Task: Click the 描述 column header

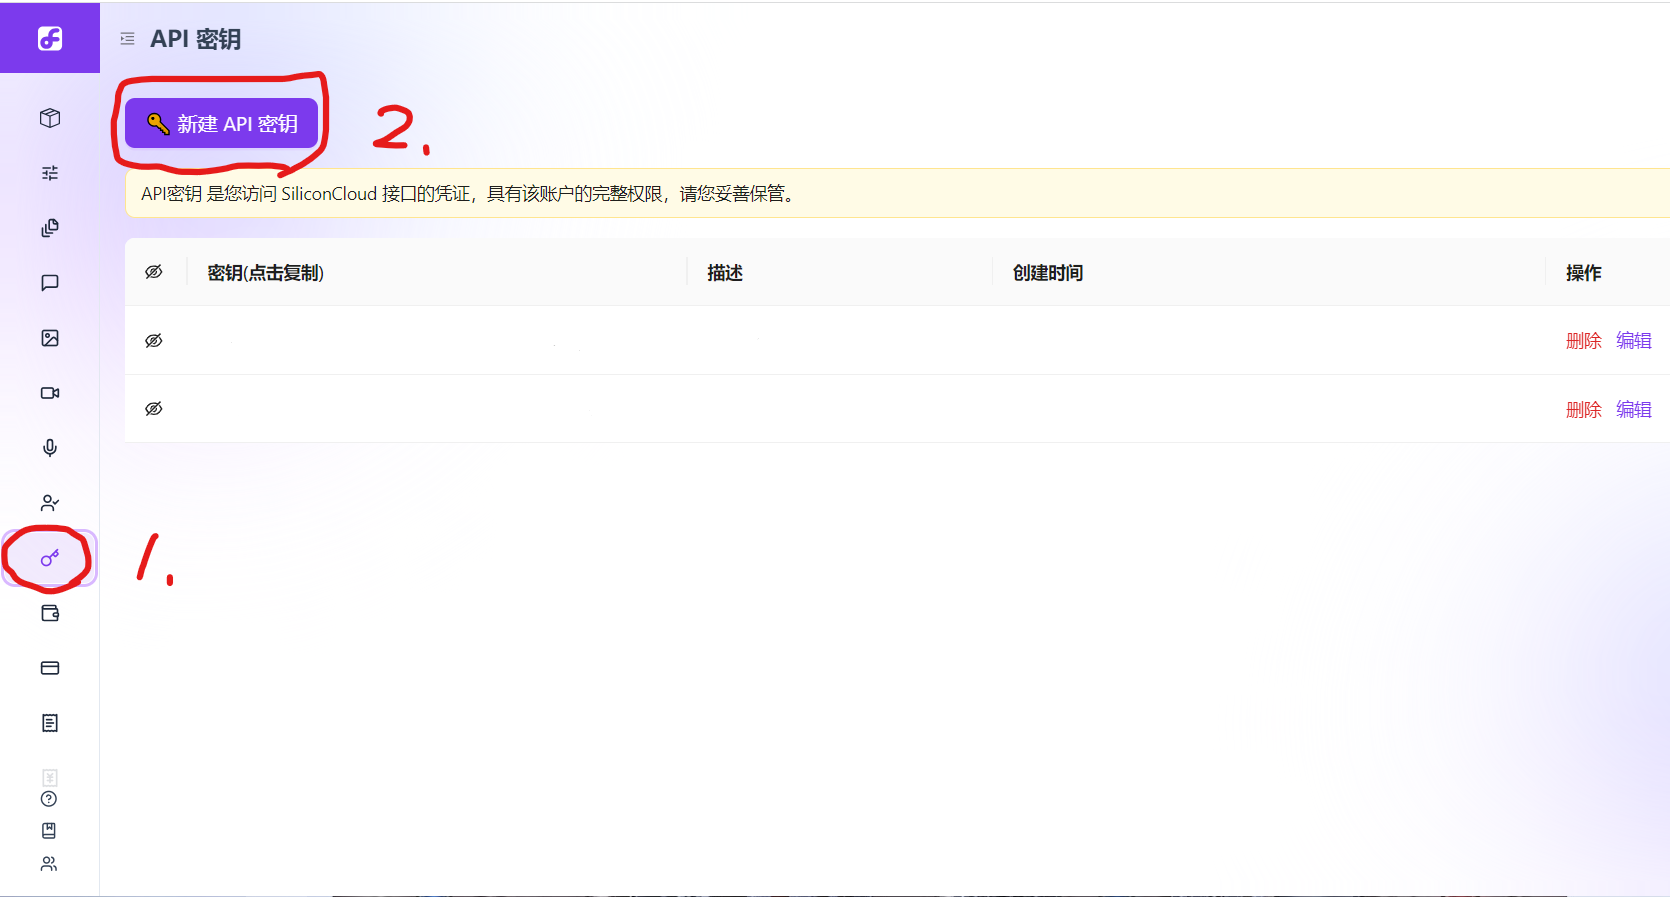Action: (x=725, y=273)
